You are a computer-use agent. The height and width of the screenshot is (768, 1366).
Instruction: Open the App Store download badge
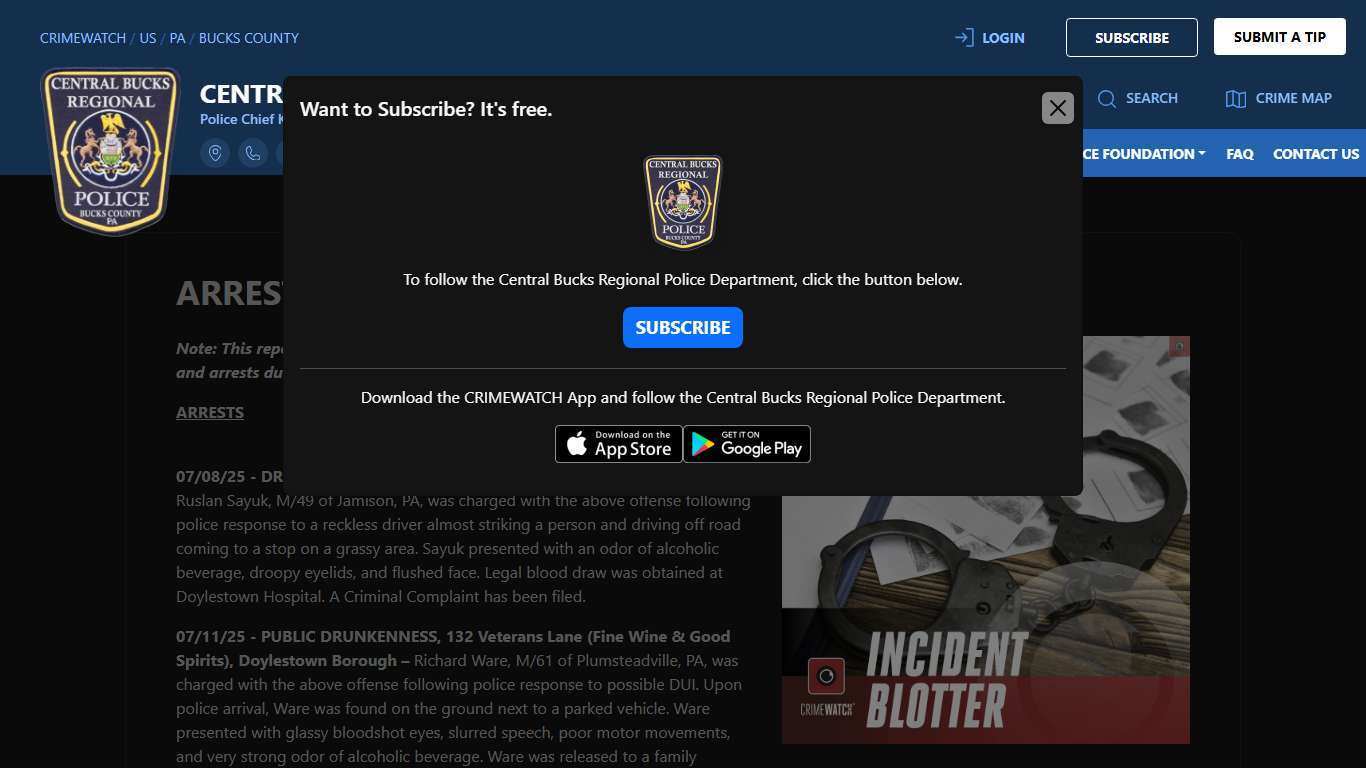(618, 444)
